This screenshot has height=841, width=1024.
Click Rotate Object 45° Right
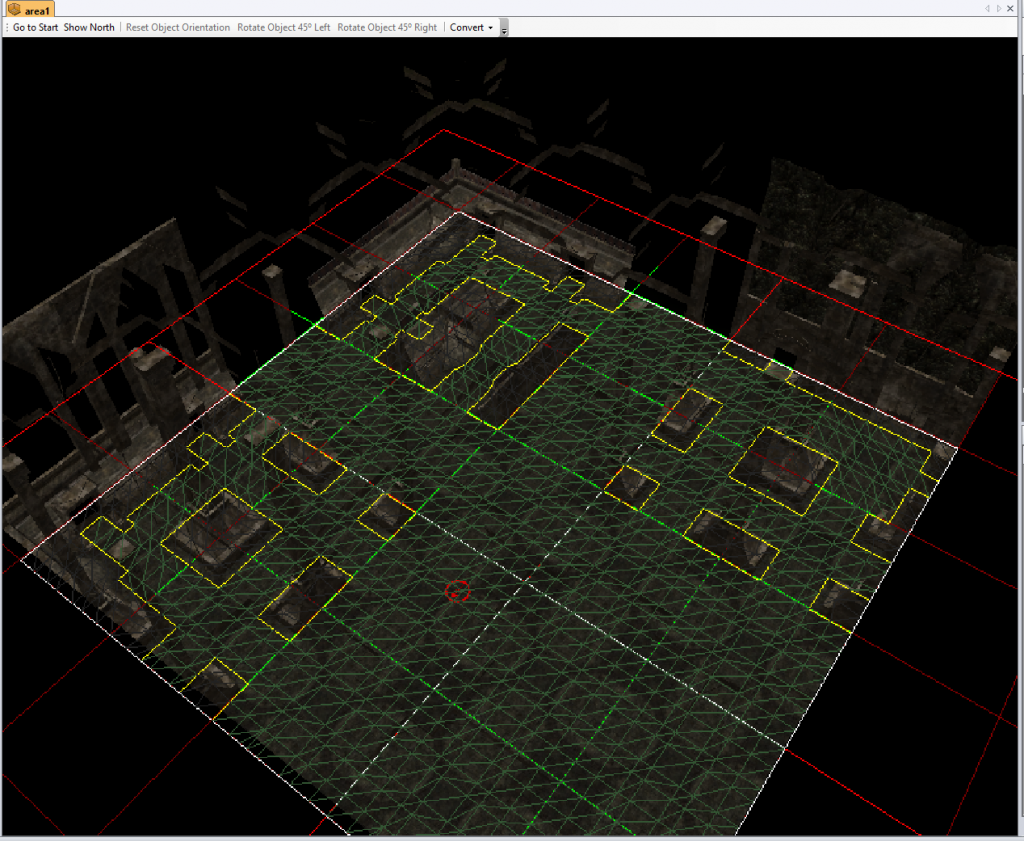click(x=387, y=27)
